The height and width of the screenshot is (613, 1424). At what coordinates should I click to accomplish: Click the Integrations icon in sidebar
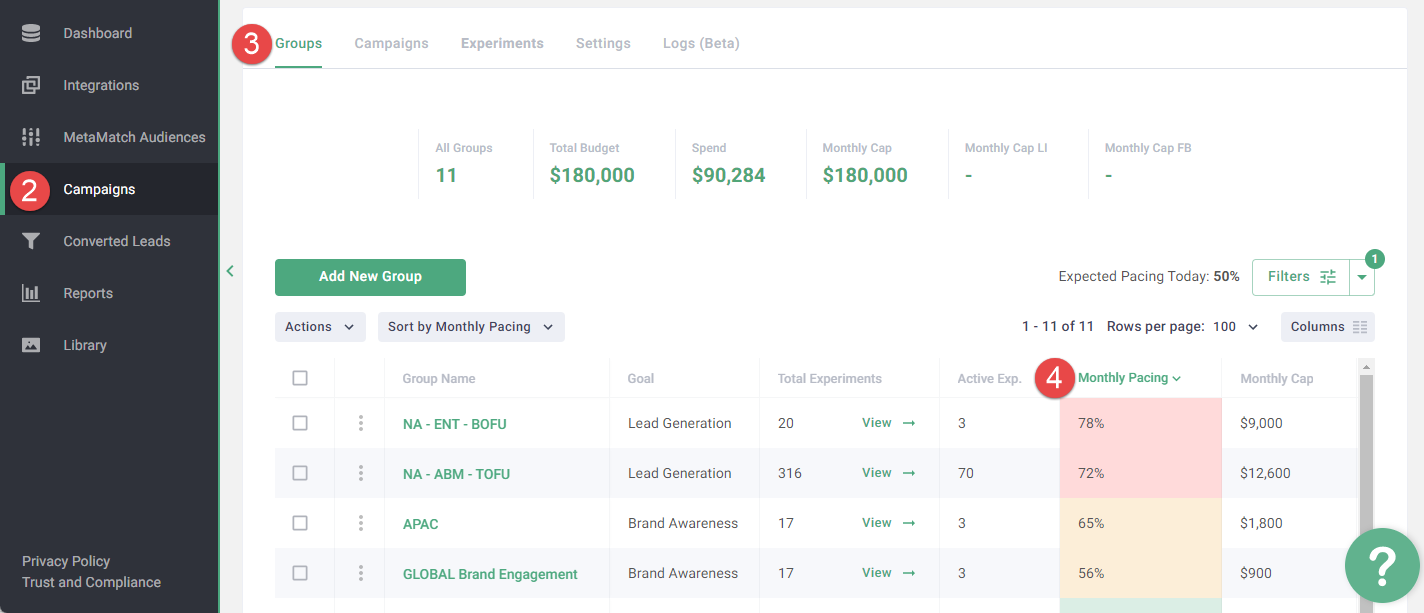click(31, 85)
